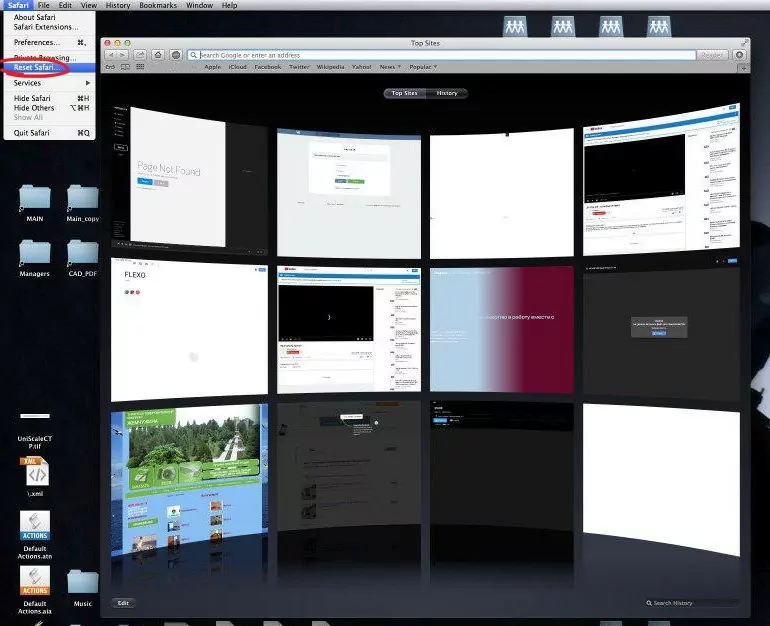Click the Edit button below Top Sites

[x=123, y=602]
